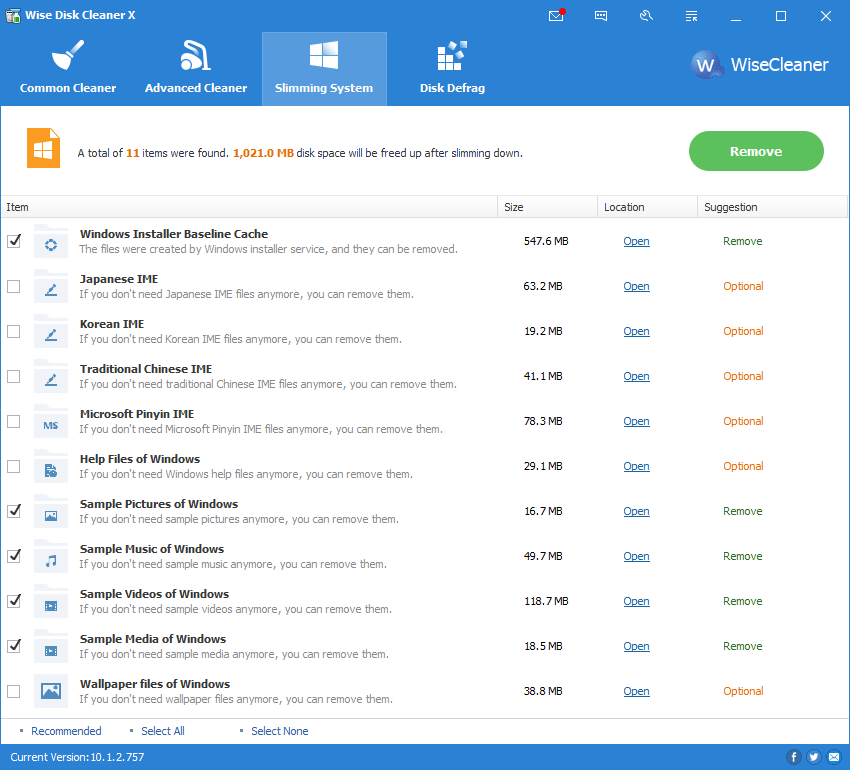The image size is (850, 770).
Task: Click the Facebook icon in status bar
Action: (x=794, y=757)
